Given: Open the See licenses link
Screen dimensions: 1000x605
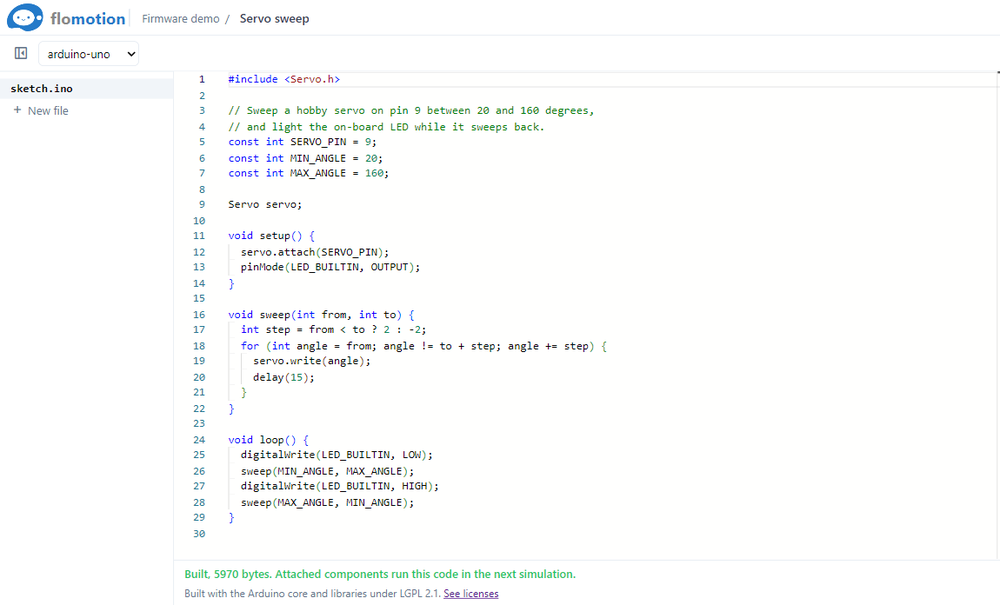Looking at the screenshot, I should click(471, 594).
